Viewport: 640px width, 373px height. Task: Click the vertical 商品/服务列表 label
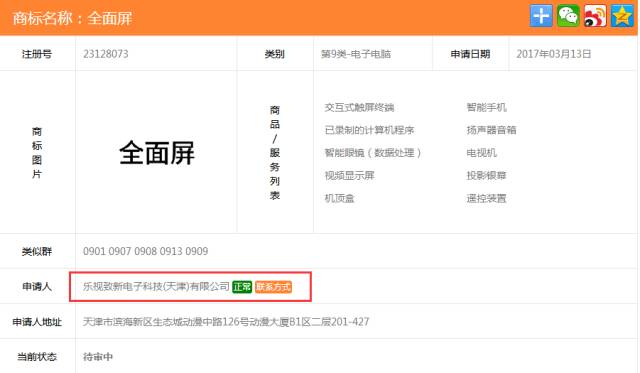pyautogui.click(x=275, y=153)
